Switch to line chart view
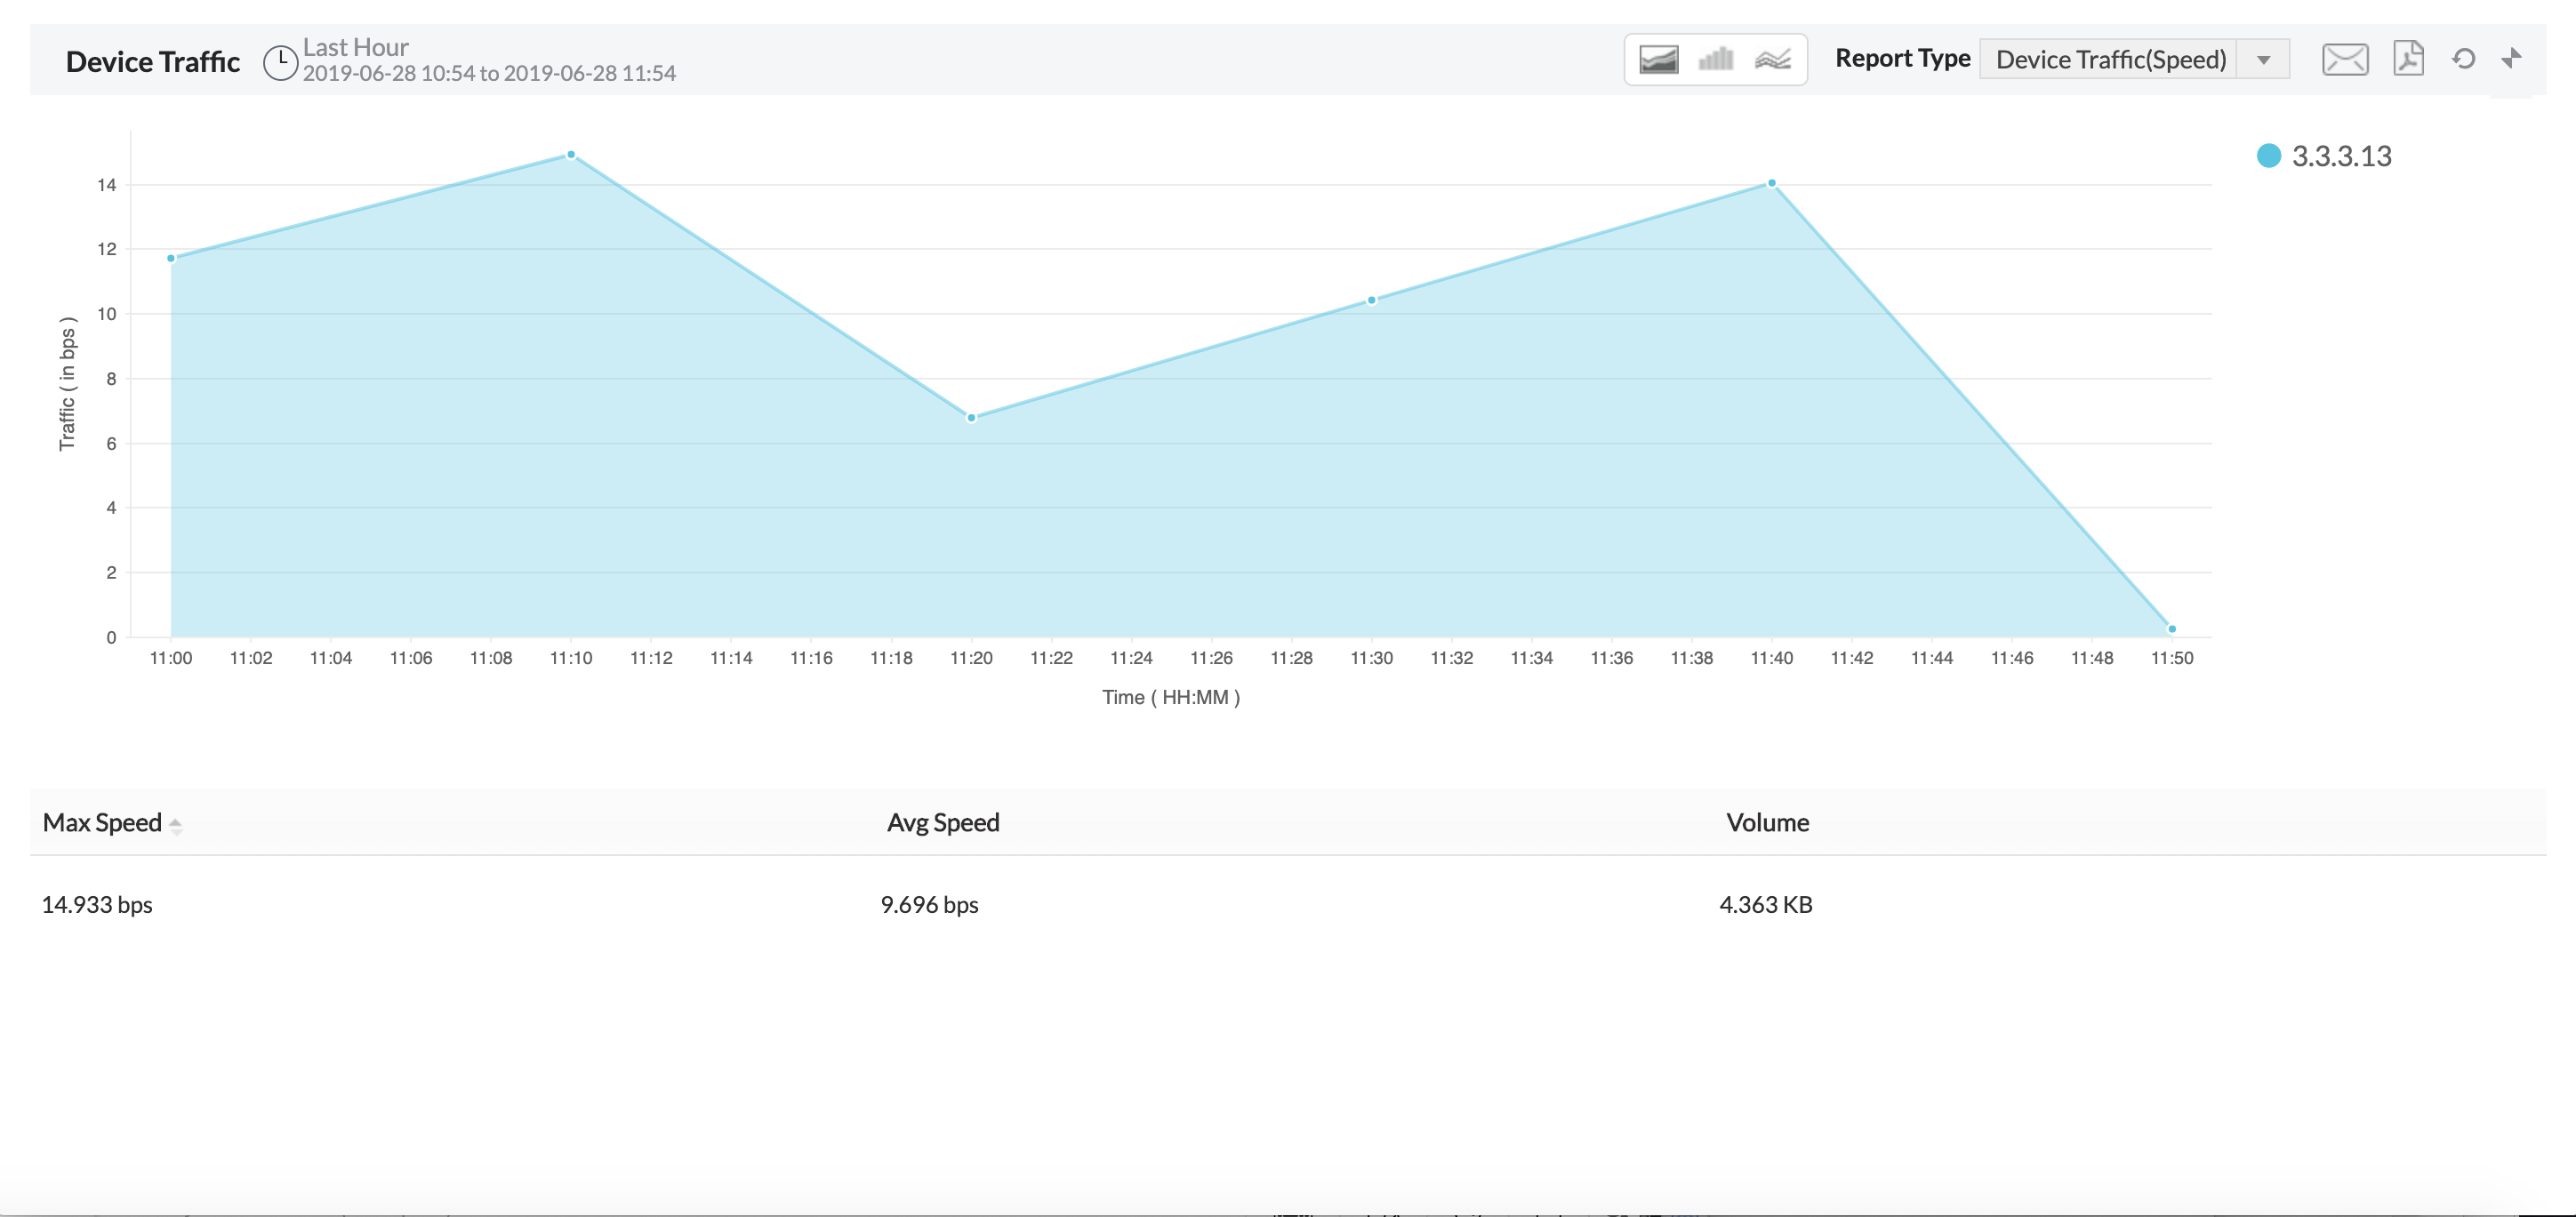The image size is (2576, 1217). [x=1773, y=60]
